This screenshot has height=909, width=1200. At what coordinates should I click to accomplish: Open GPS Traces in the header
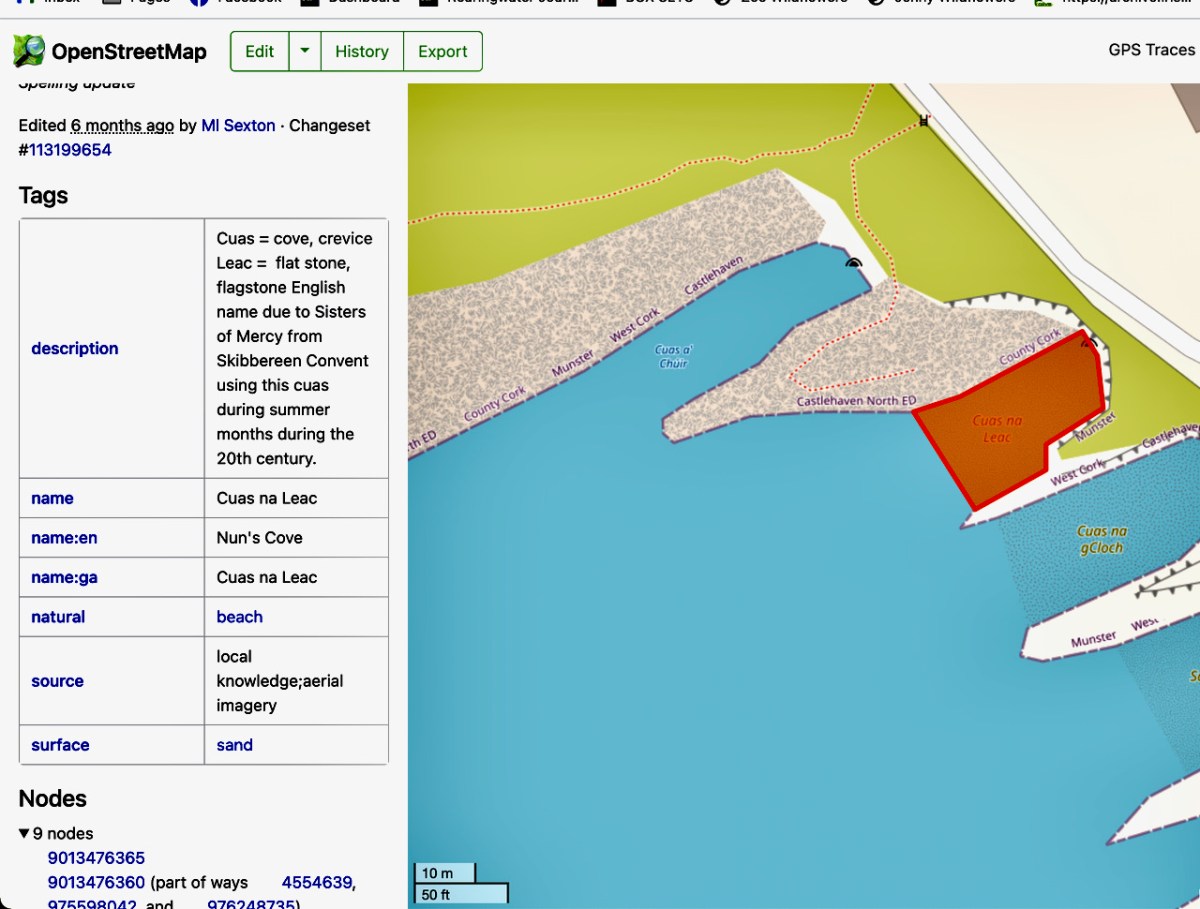[x=1151, y=50]
